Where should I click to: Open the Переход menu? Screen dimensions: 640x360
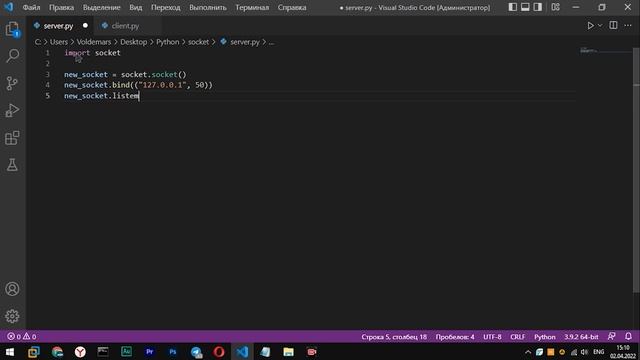click(x=165, y=7)
